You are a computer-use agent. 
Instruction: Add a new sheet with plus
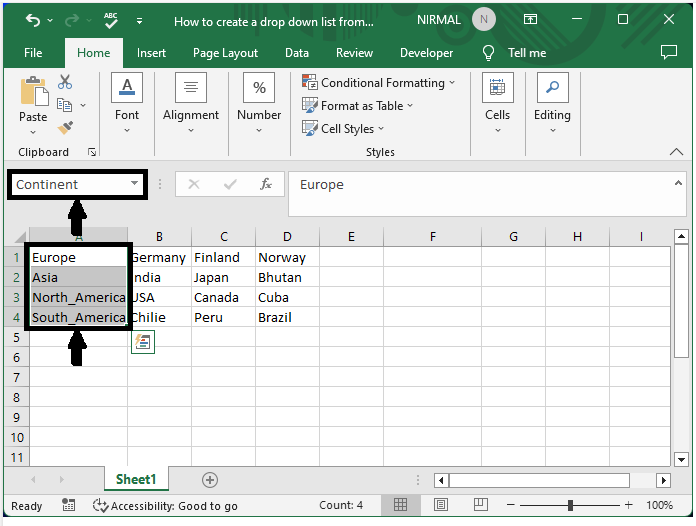[x=210, y=480]
